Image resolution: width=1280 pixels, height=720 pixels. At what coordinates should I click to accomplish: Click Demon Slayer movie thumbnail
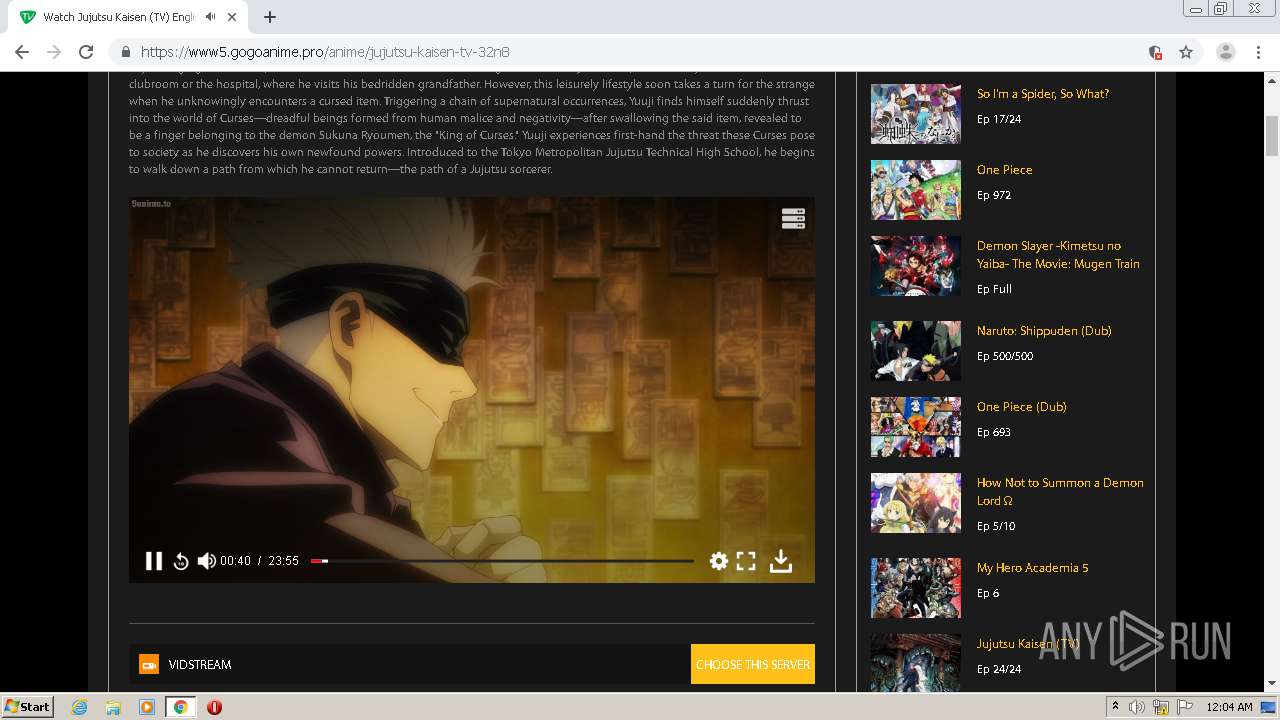pyautogui.click(x=916, y=266)
